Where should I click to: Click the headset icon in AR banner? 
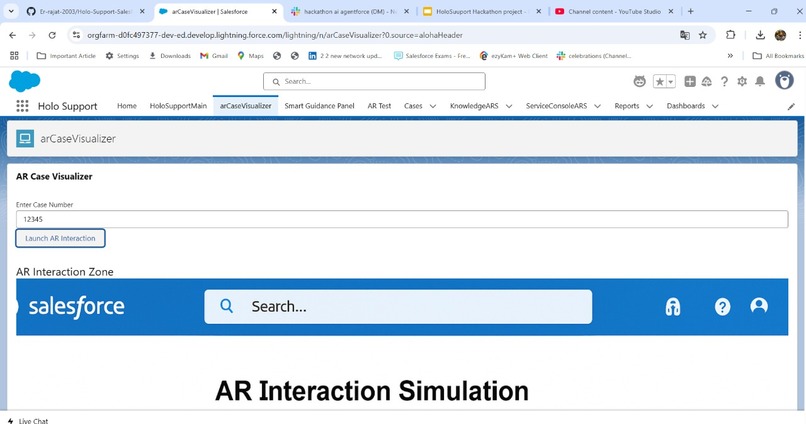tap(673, 307)
